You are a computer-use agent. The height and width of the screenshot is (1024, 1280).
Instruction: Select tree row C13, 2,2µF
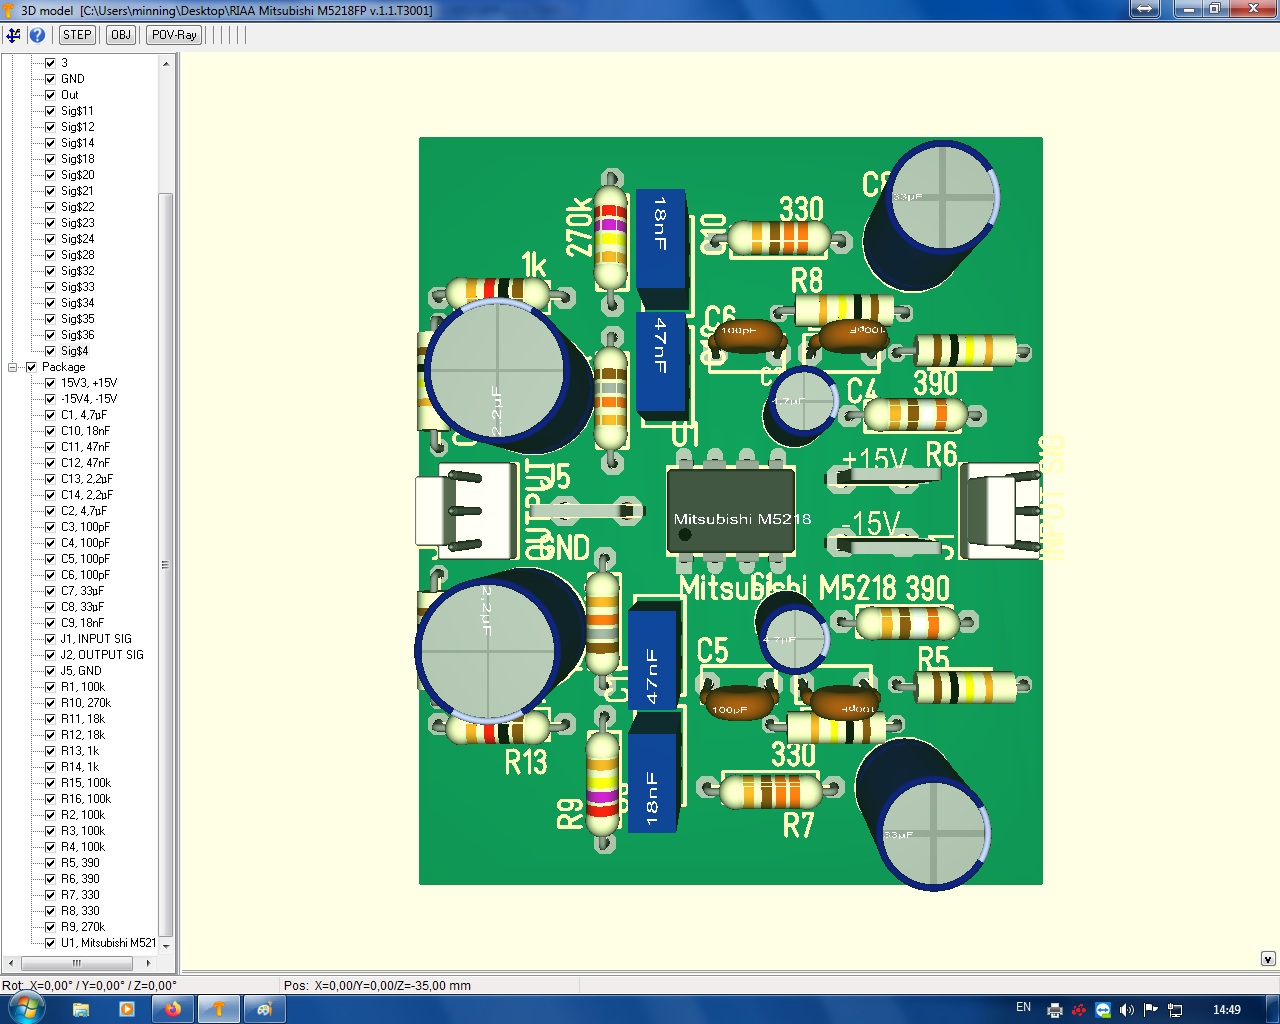tap(87, 479)
